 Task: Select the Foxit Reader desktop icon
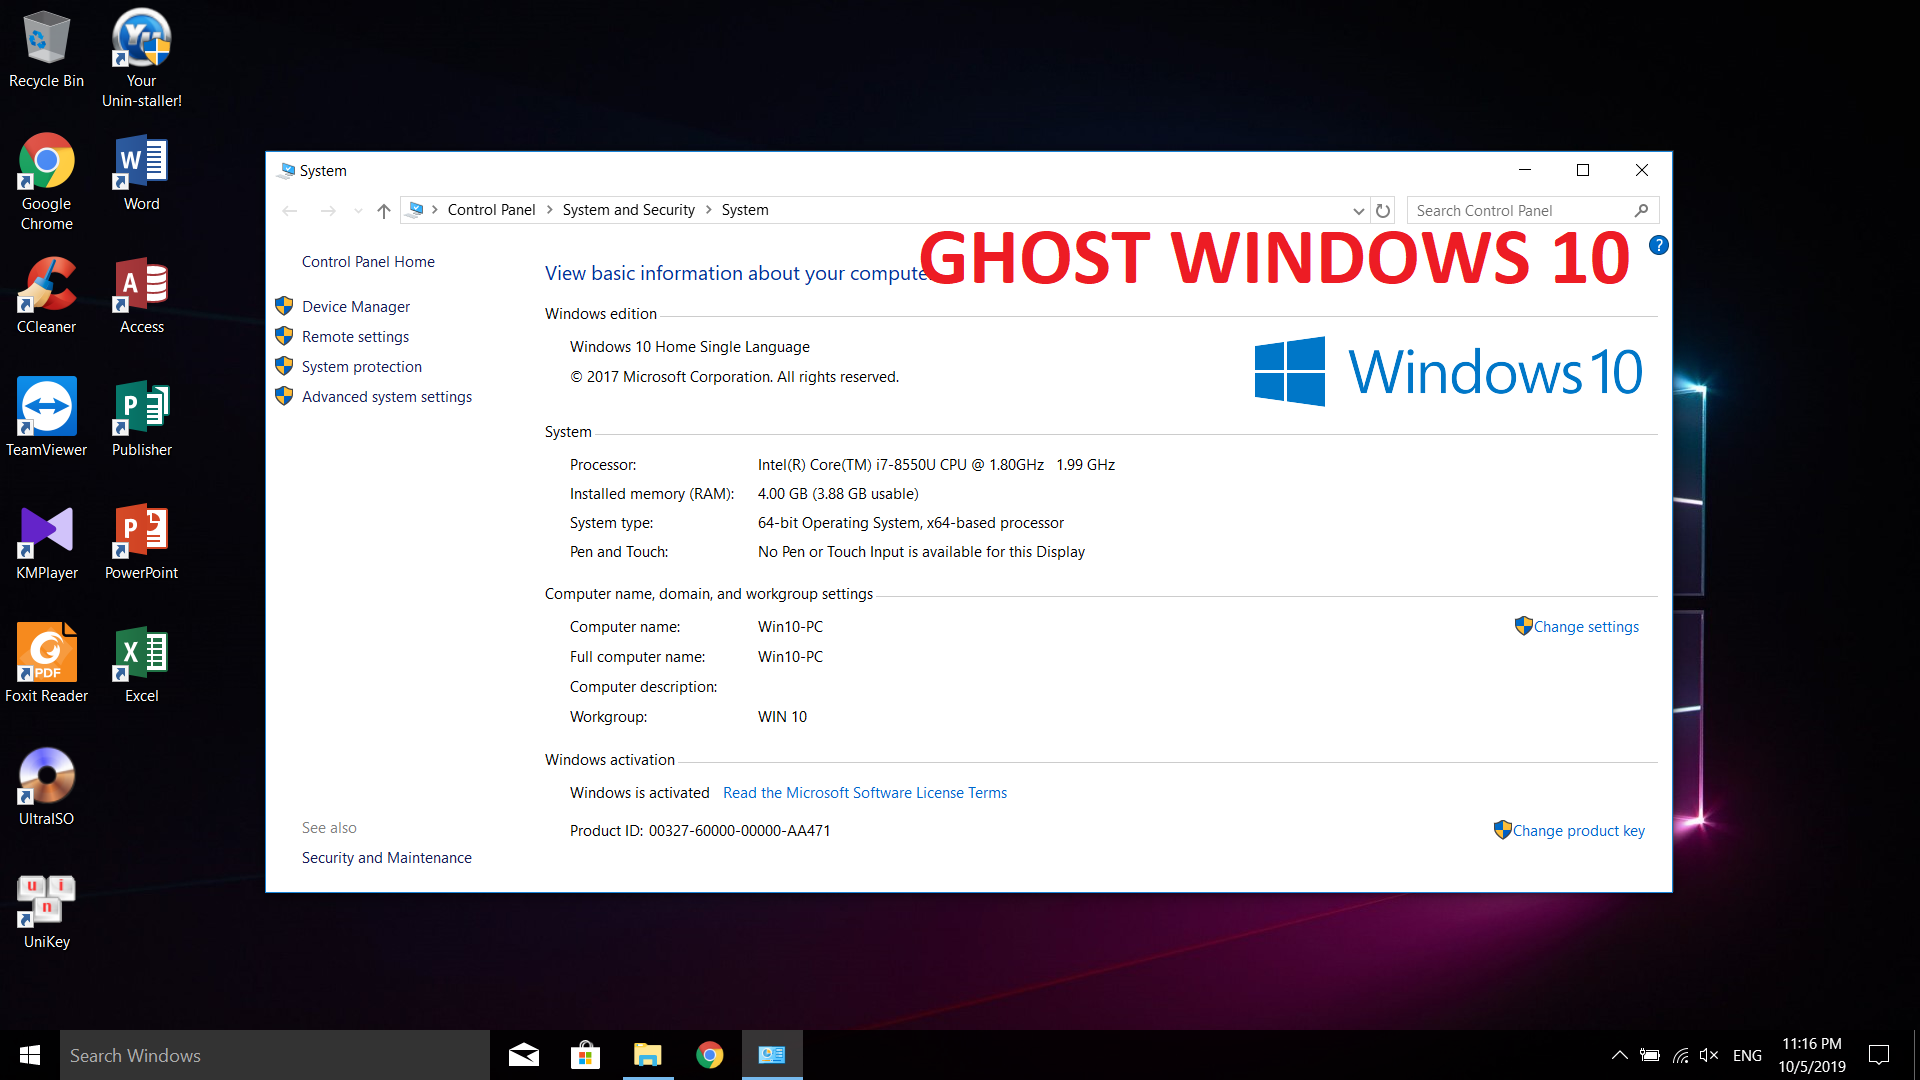(46, 665)
